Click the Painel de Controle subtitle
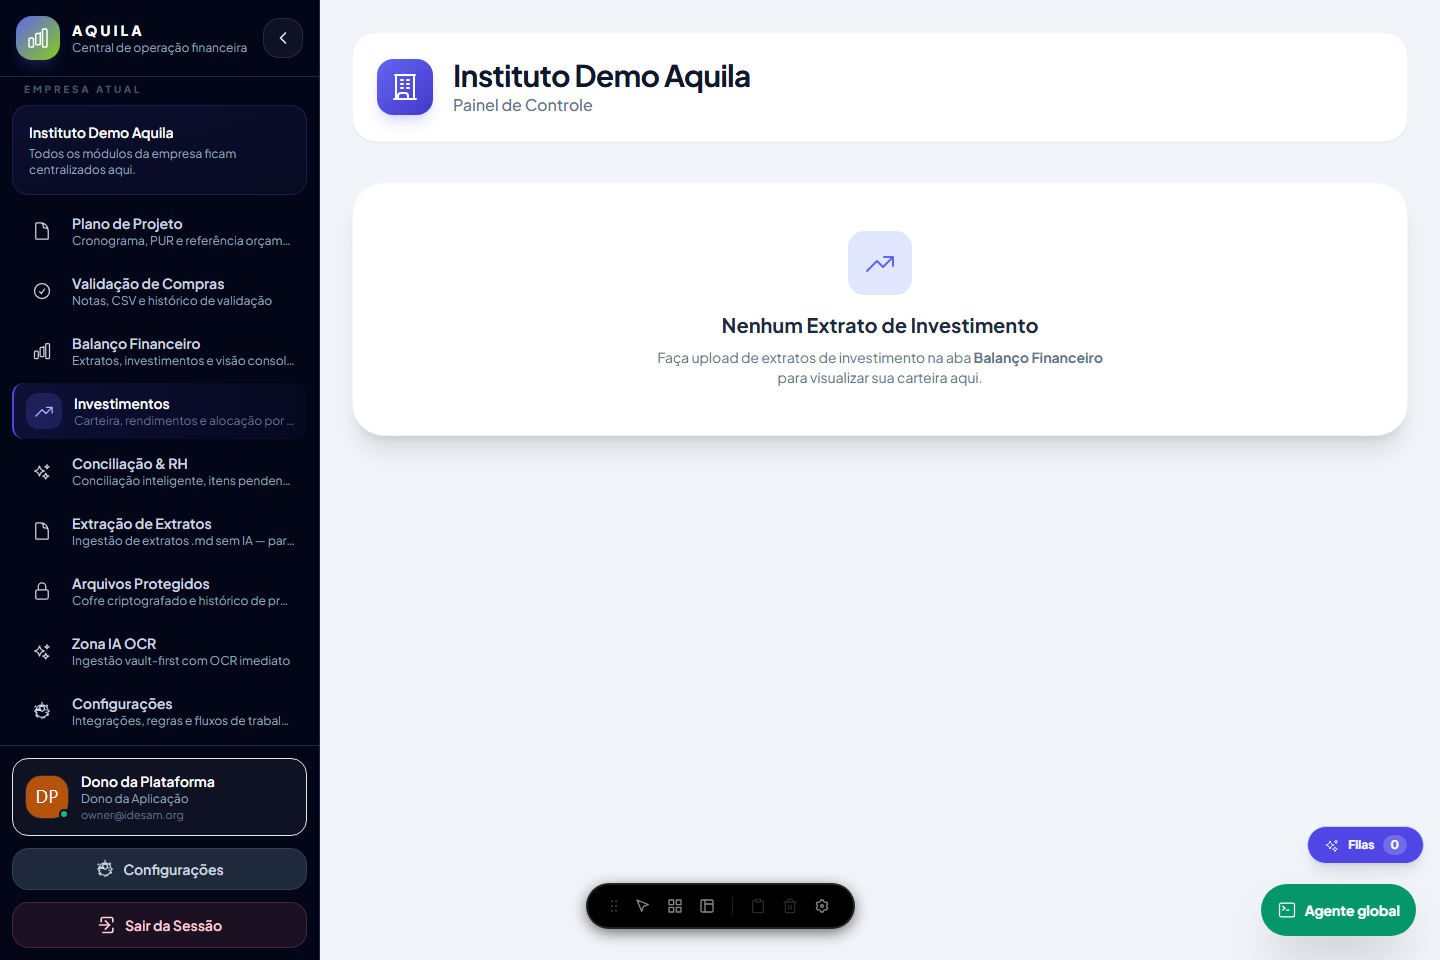 [x=522, y=106]
